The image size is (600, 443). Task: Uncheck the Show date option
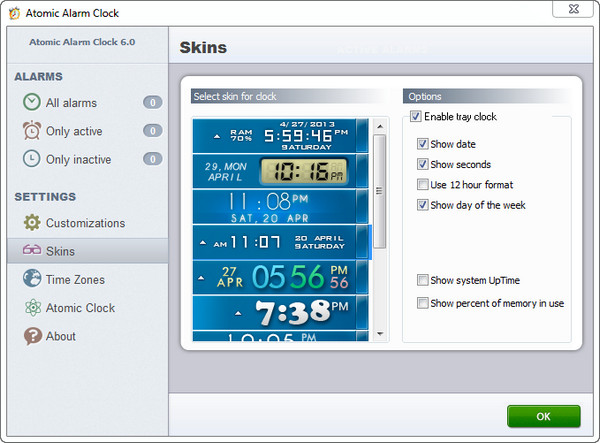pyautogui.click(x=423, y=144)
